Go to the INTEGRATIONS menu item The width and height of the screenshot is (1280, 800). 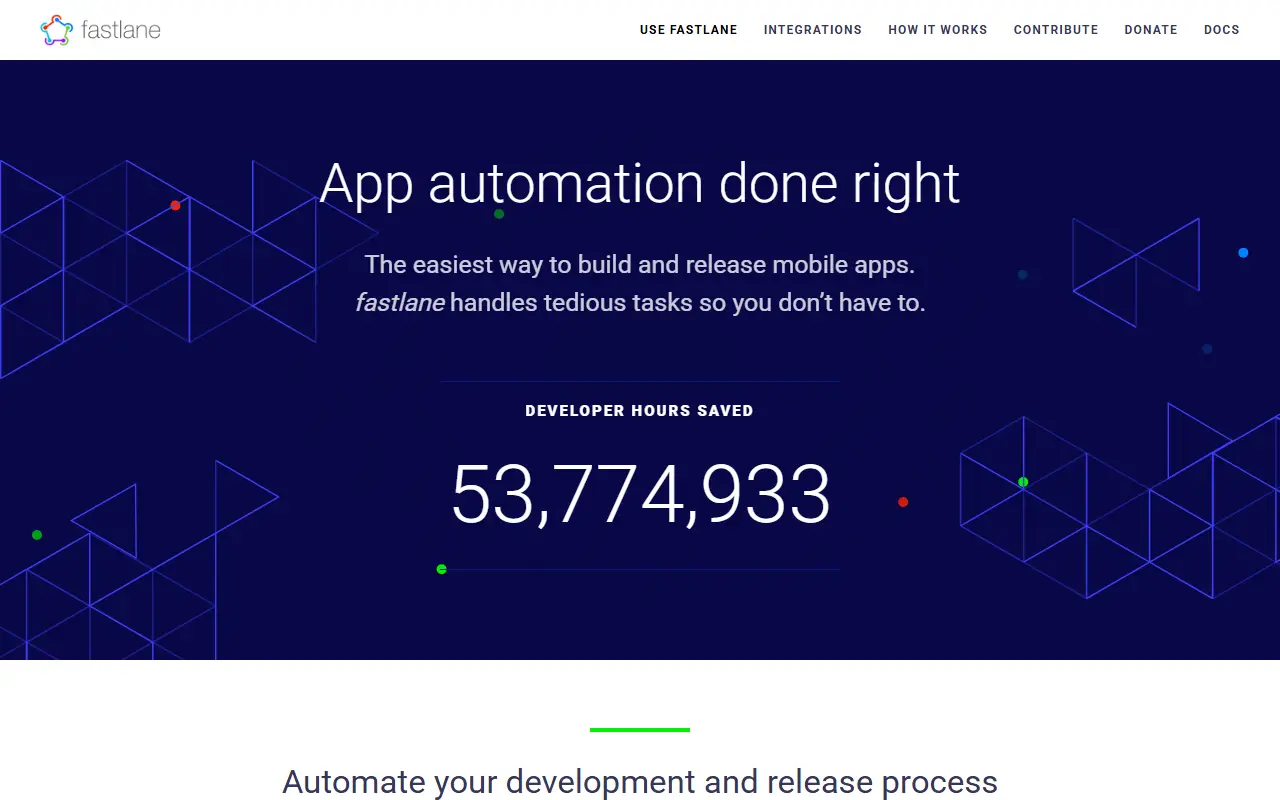coord(813,30)
